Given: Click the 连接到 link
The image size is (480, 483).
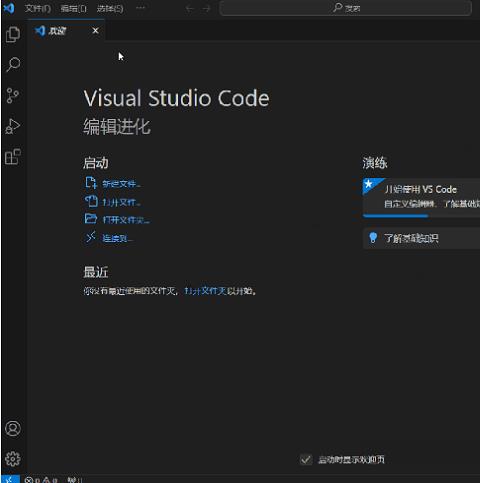Looking at the screenshot, I should 117,238.
